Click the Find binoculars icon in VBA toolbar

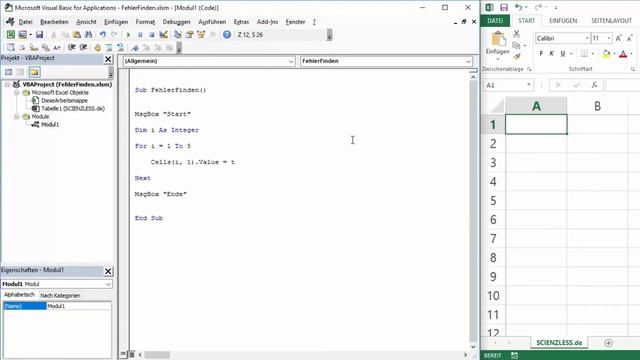(88, 35)
